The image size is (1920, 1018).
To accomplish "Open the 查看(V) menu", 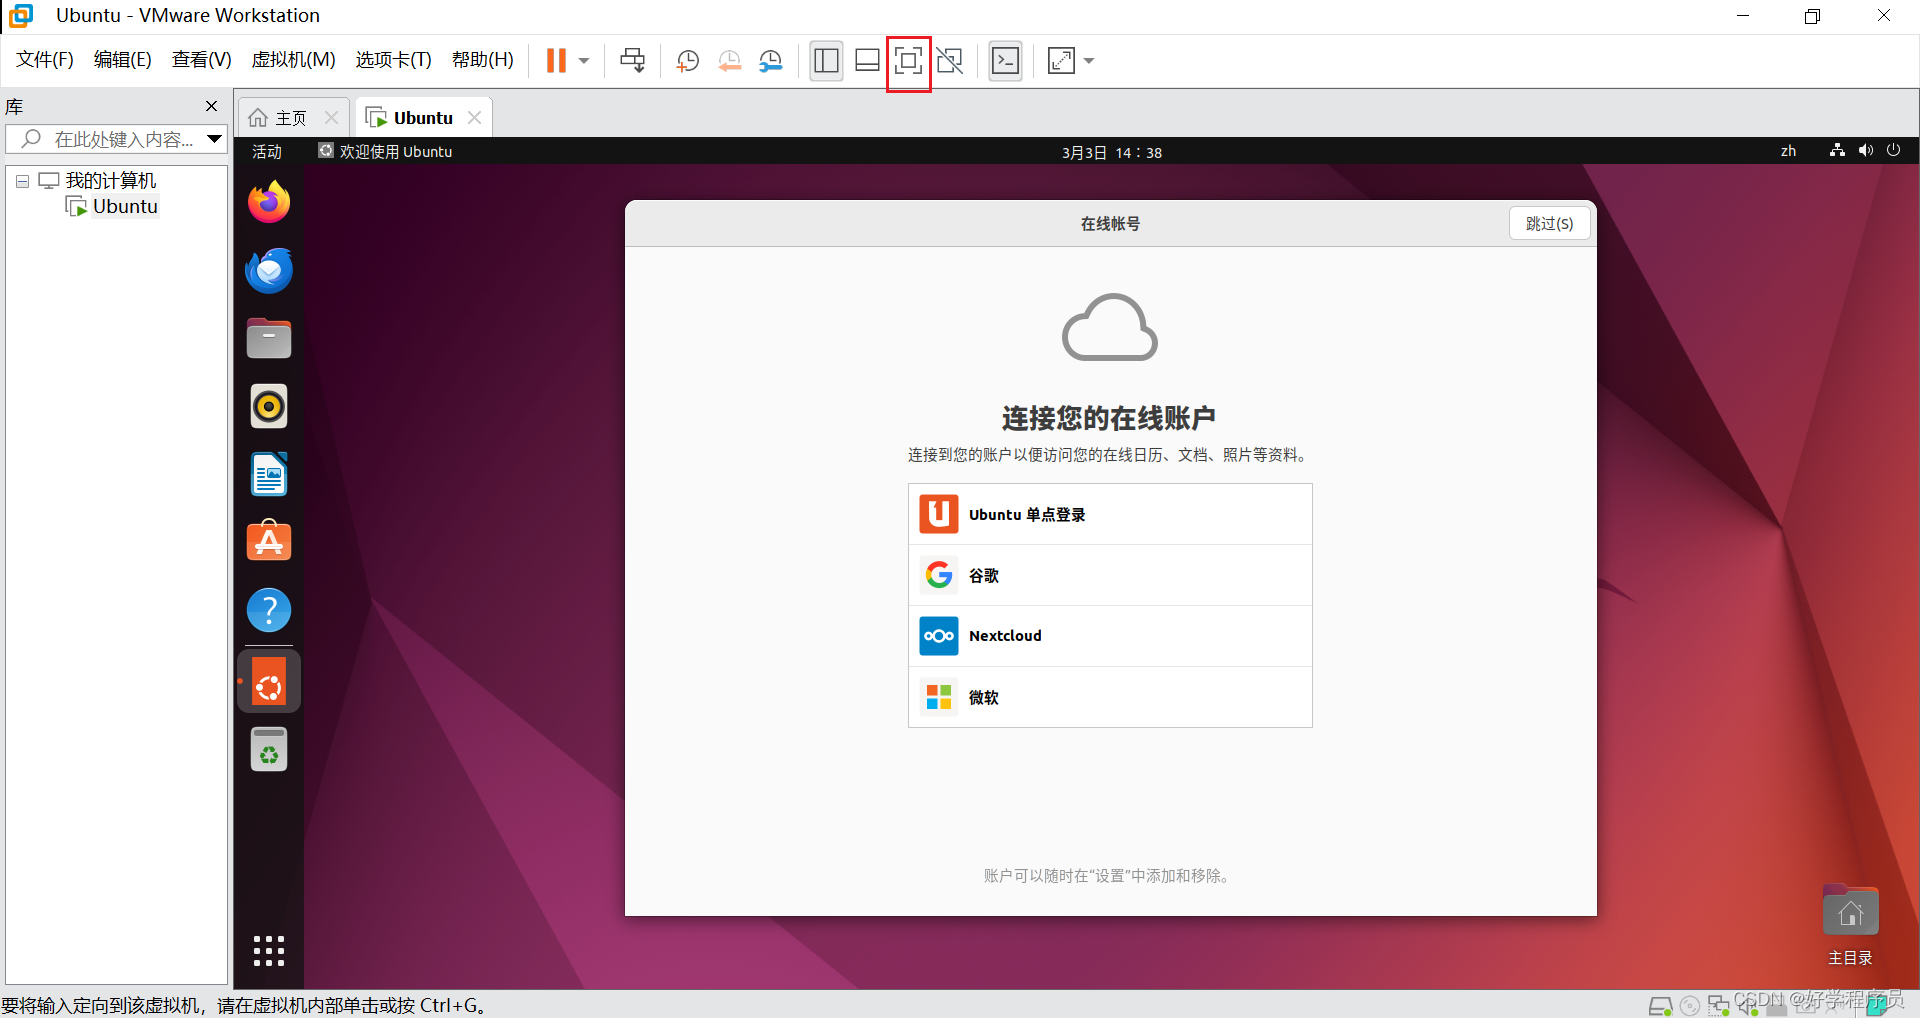I will [201, 60].
